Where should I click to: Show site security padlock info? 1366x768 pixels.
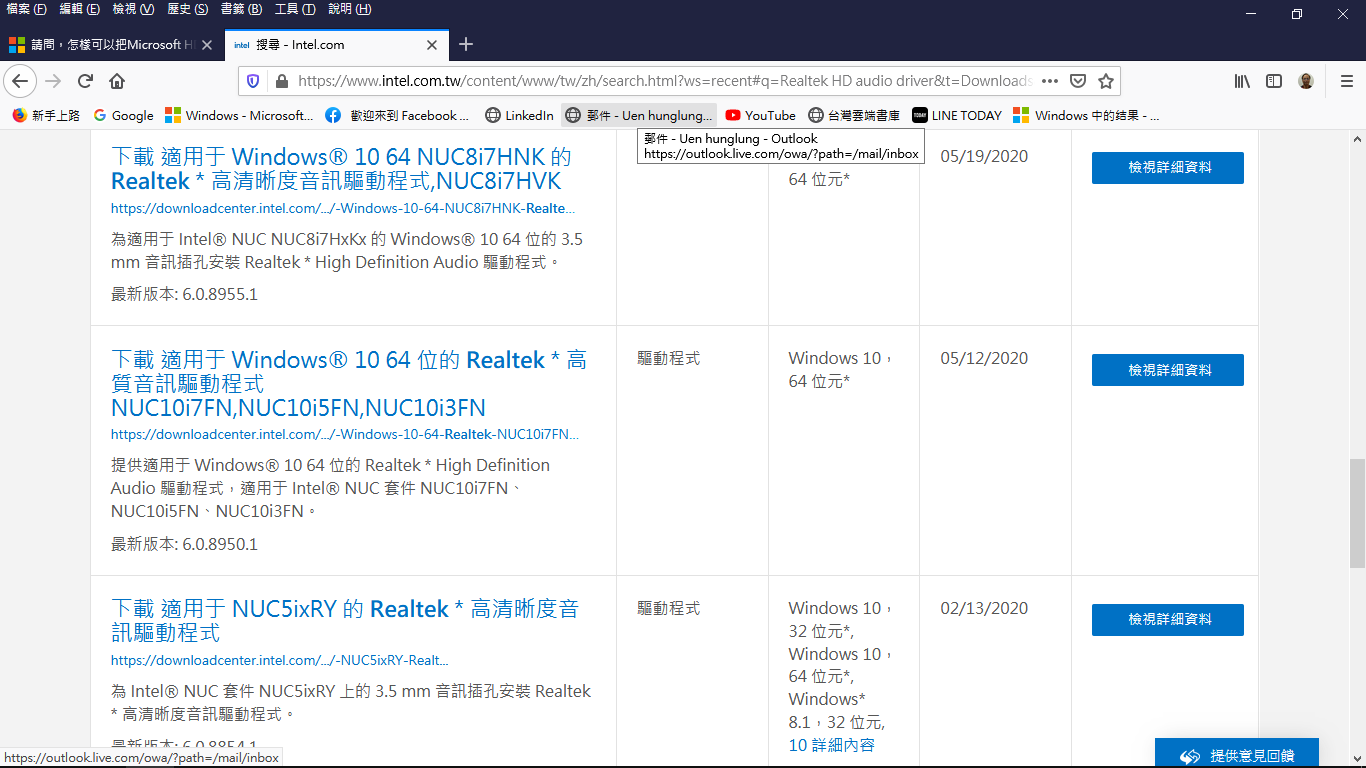(x=281, y=81)
